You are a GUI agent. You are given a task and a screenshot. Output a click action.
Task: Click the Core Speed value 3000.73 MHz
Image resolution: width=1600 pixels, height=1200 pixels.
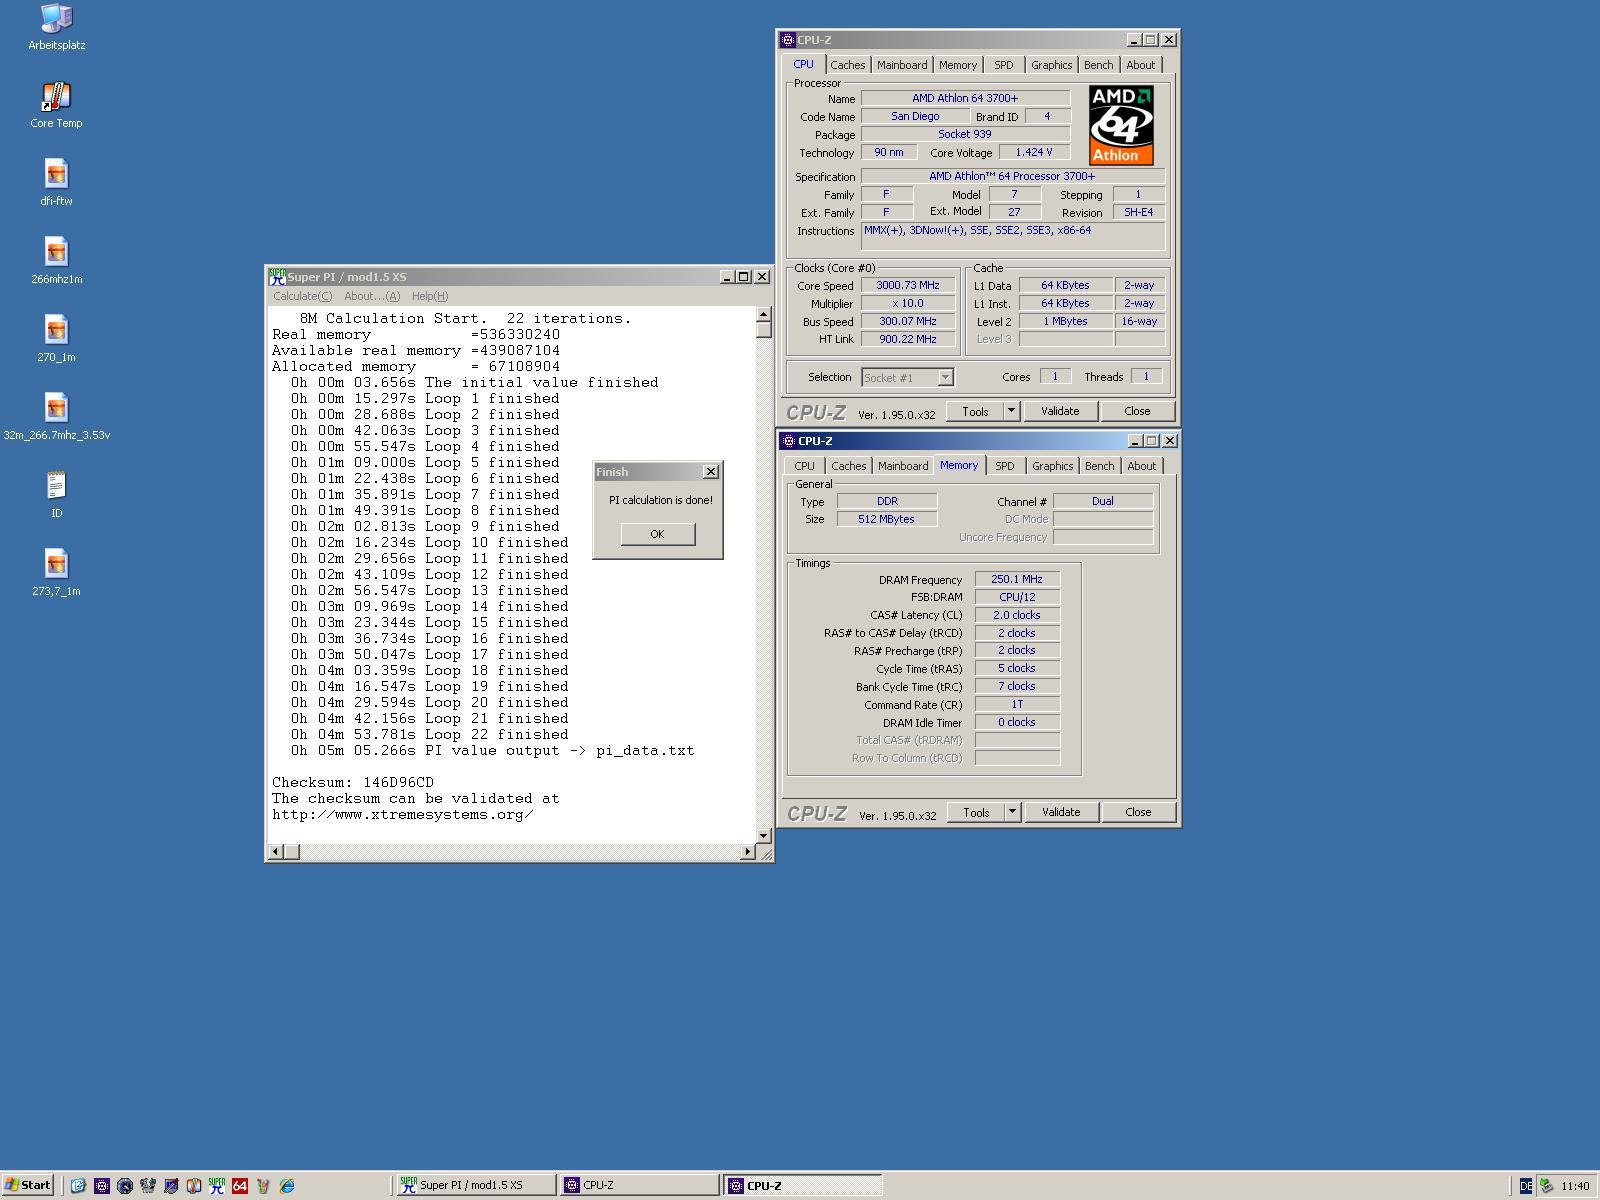pos(908,285)
